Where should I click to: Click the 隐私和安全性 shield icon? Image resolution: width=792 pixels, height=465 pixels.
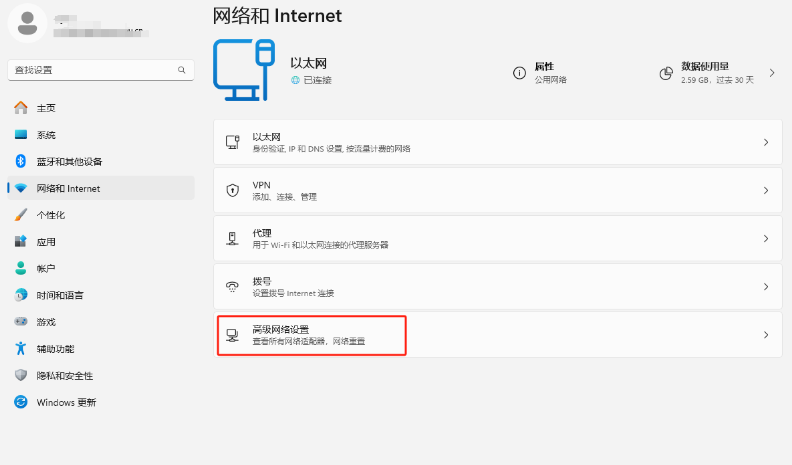pos(20,375)
